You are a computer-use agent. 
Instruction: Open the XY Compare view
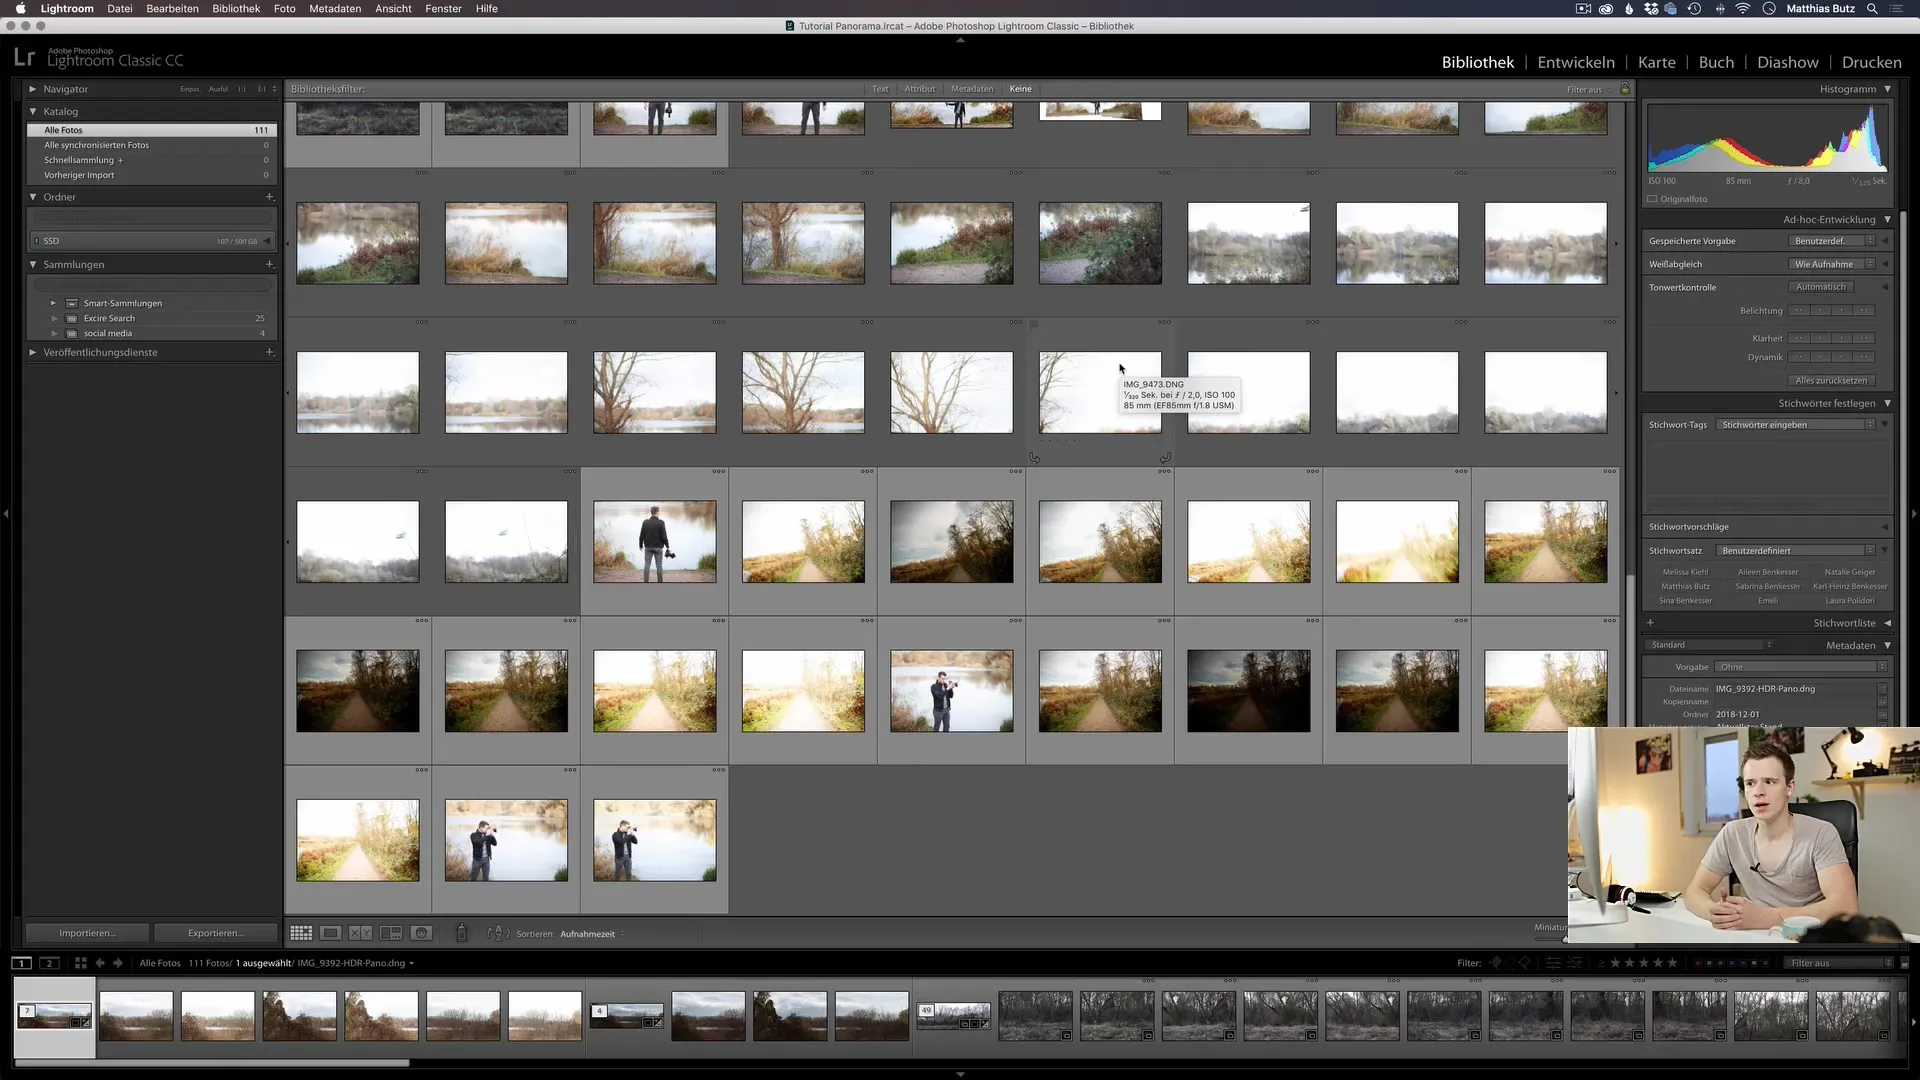coord(361,933)
